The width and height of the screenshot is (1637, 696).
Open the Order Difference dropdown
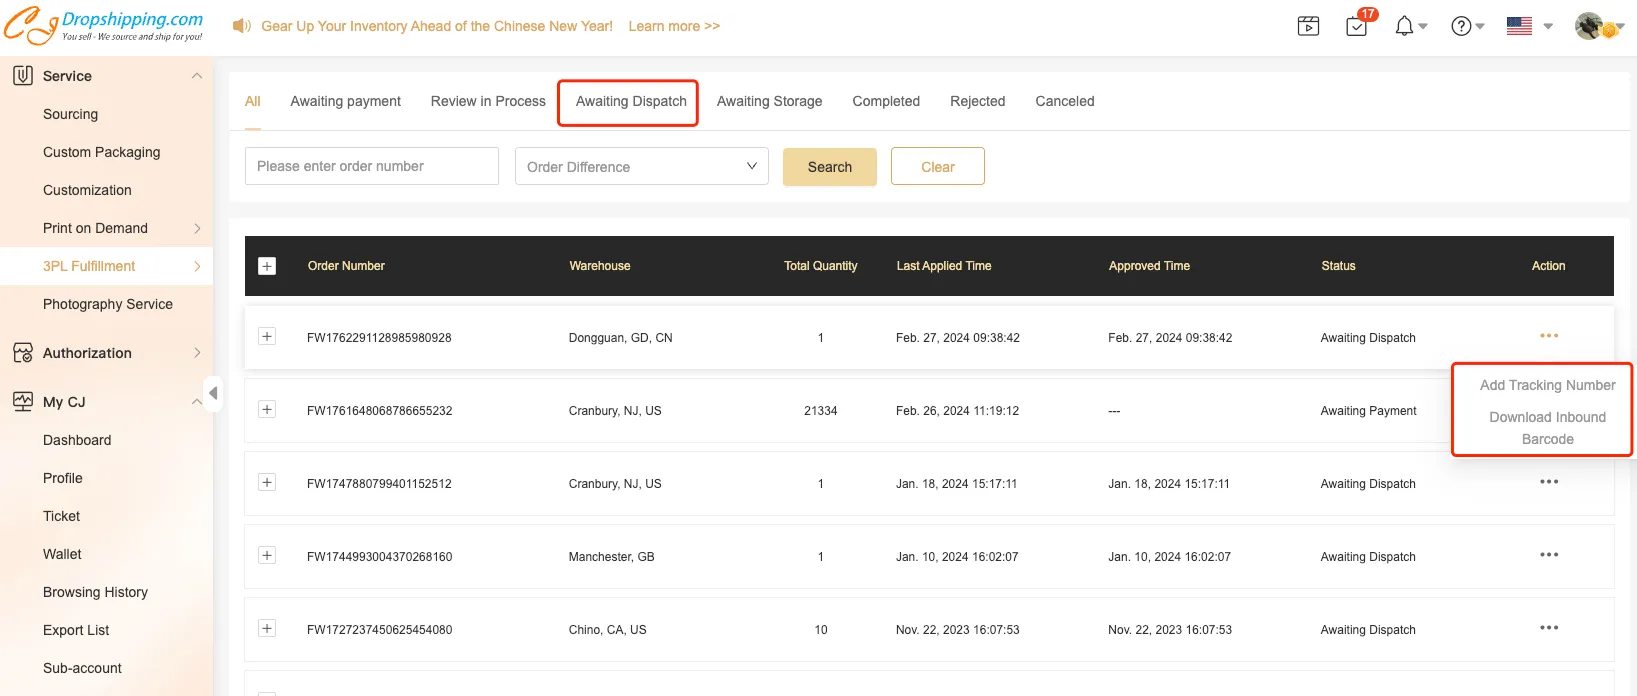pos(641,166)
